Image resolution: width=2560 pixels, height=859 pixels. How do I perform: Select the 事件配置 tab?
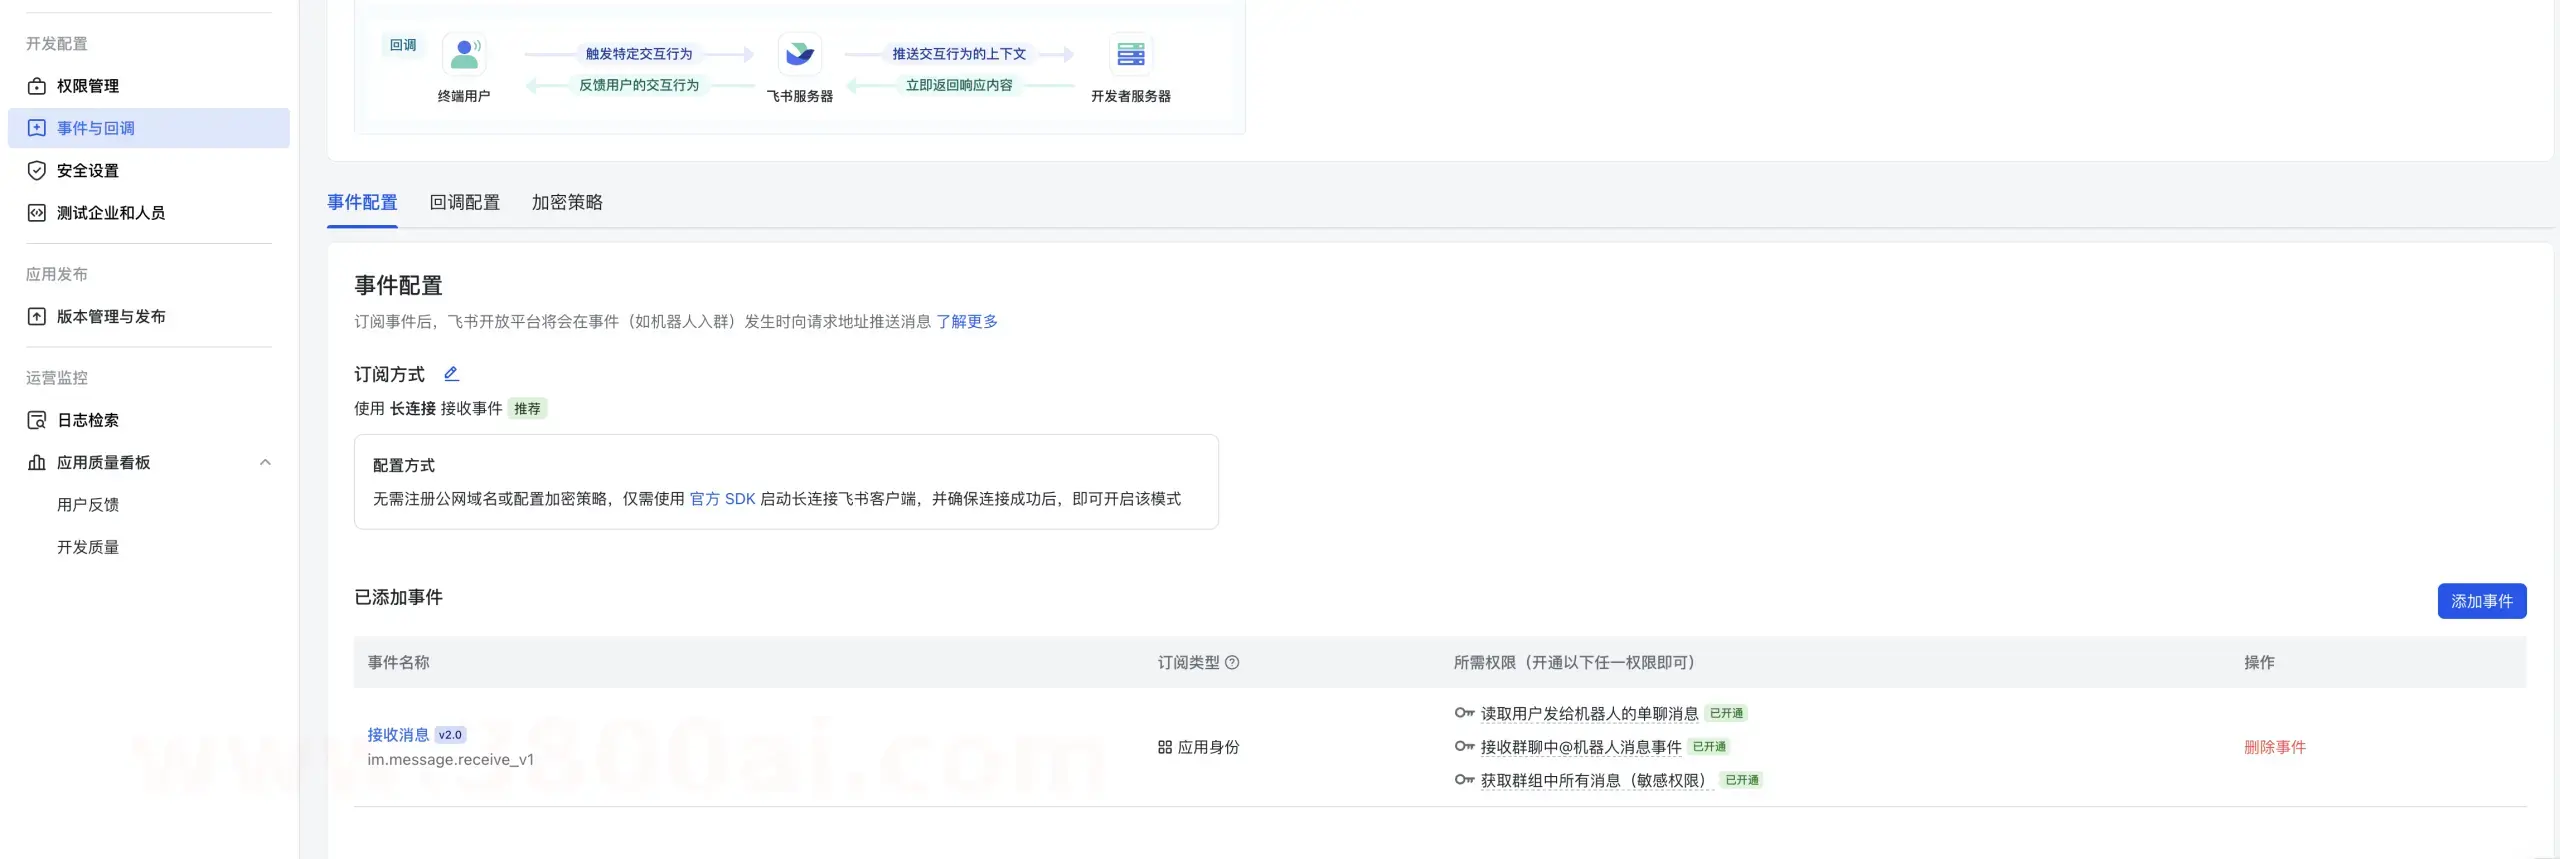[362, 203]
